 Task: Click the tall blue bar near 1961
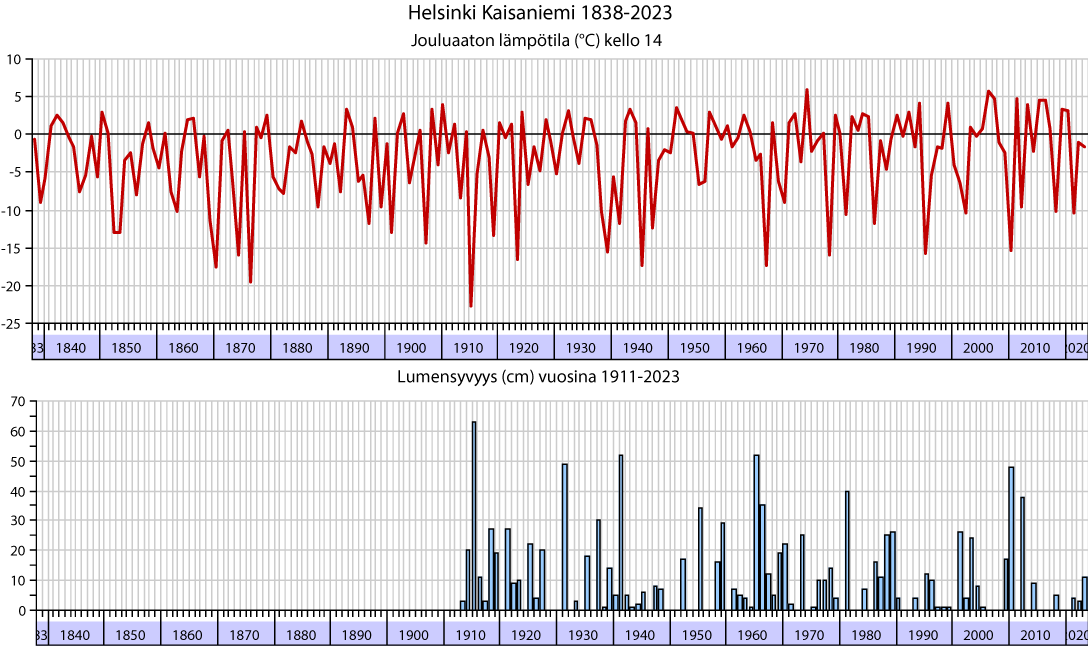point(756,532)
